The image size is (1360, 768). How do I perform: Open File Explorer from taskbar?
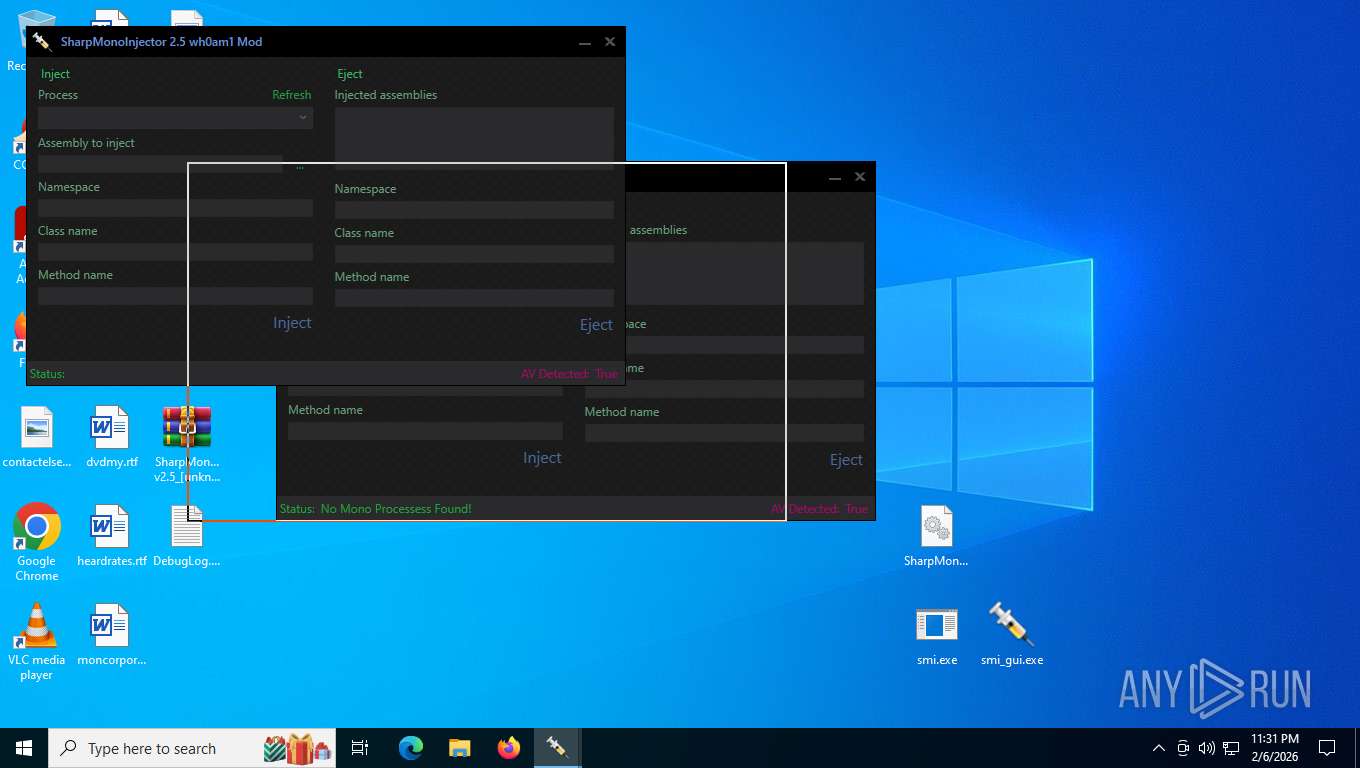pos(460,748)
